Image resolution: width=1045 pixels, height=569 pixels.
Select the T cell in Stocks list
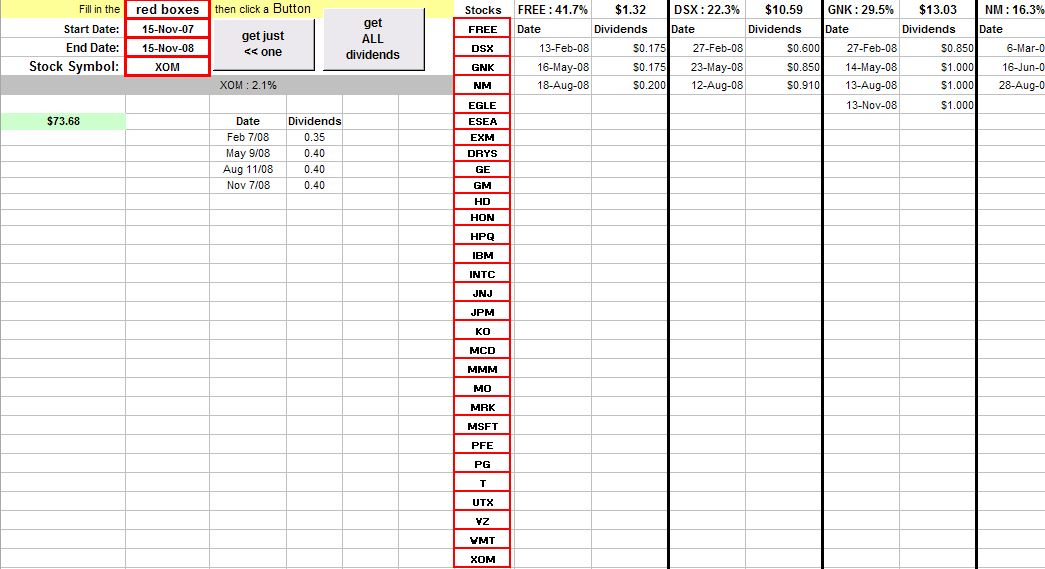483,483
